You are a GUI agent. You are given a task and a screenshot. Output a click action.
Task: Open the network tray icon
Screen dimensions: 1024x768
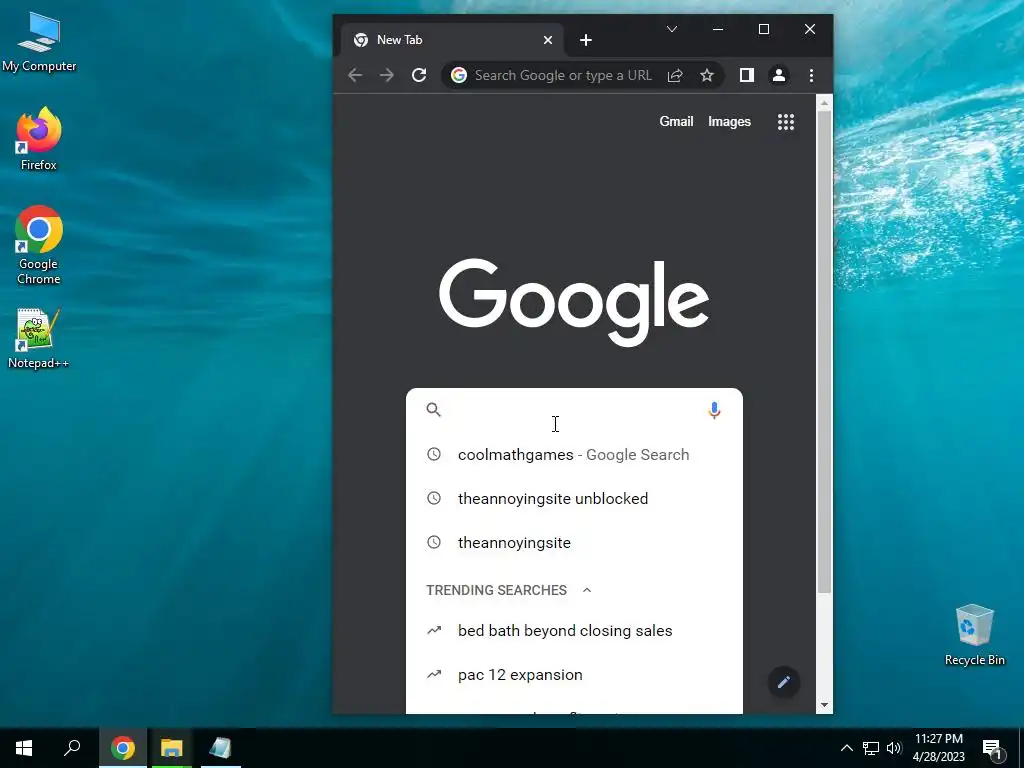click(x=871, y=748)
